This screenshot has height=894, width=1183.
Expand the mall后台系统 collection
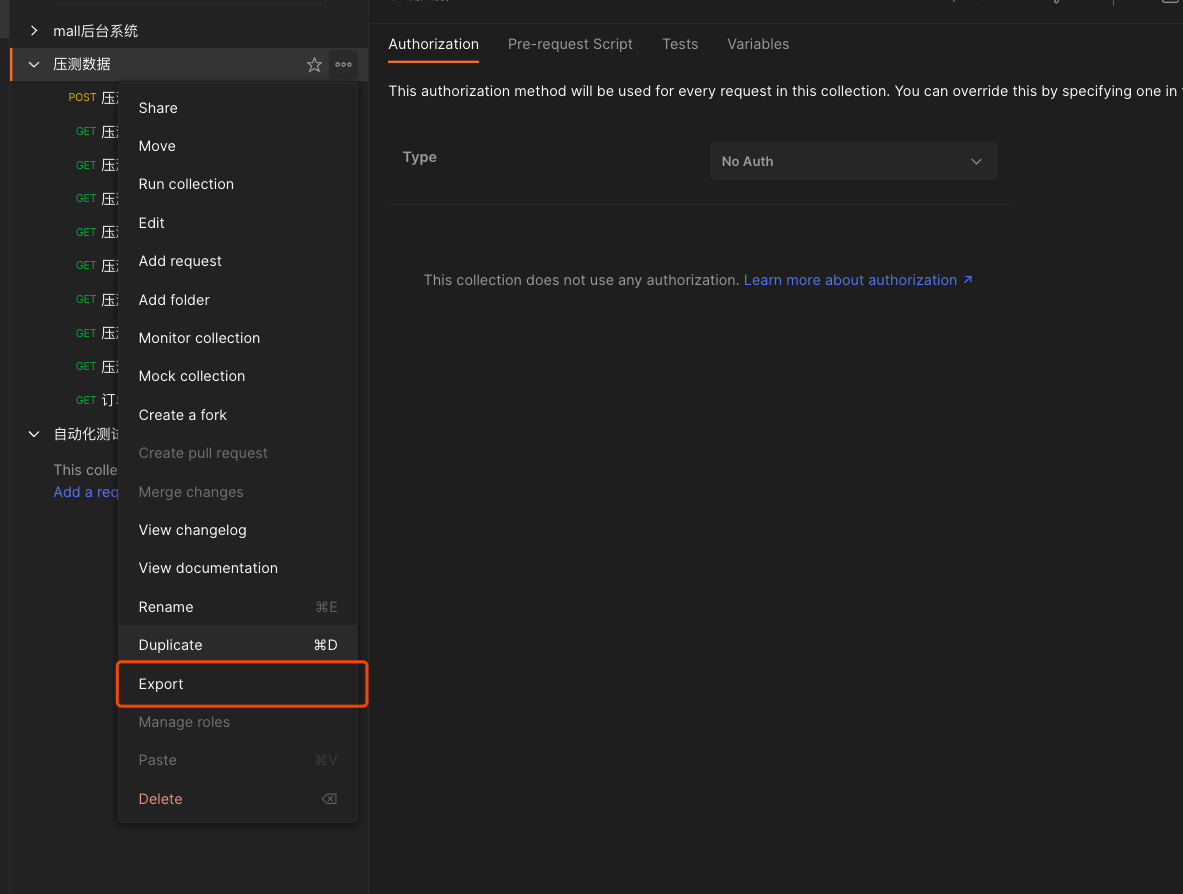point(34,31)
